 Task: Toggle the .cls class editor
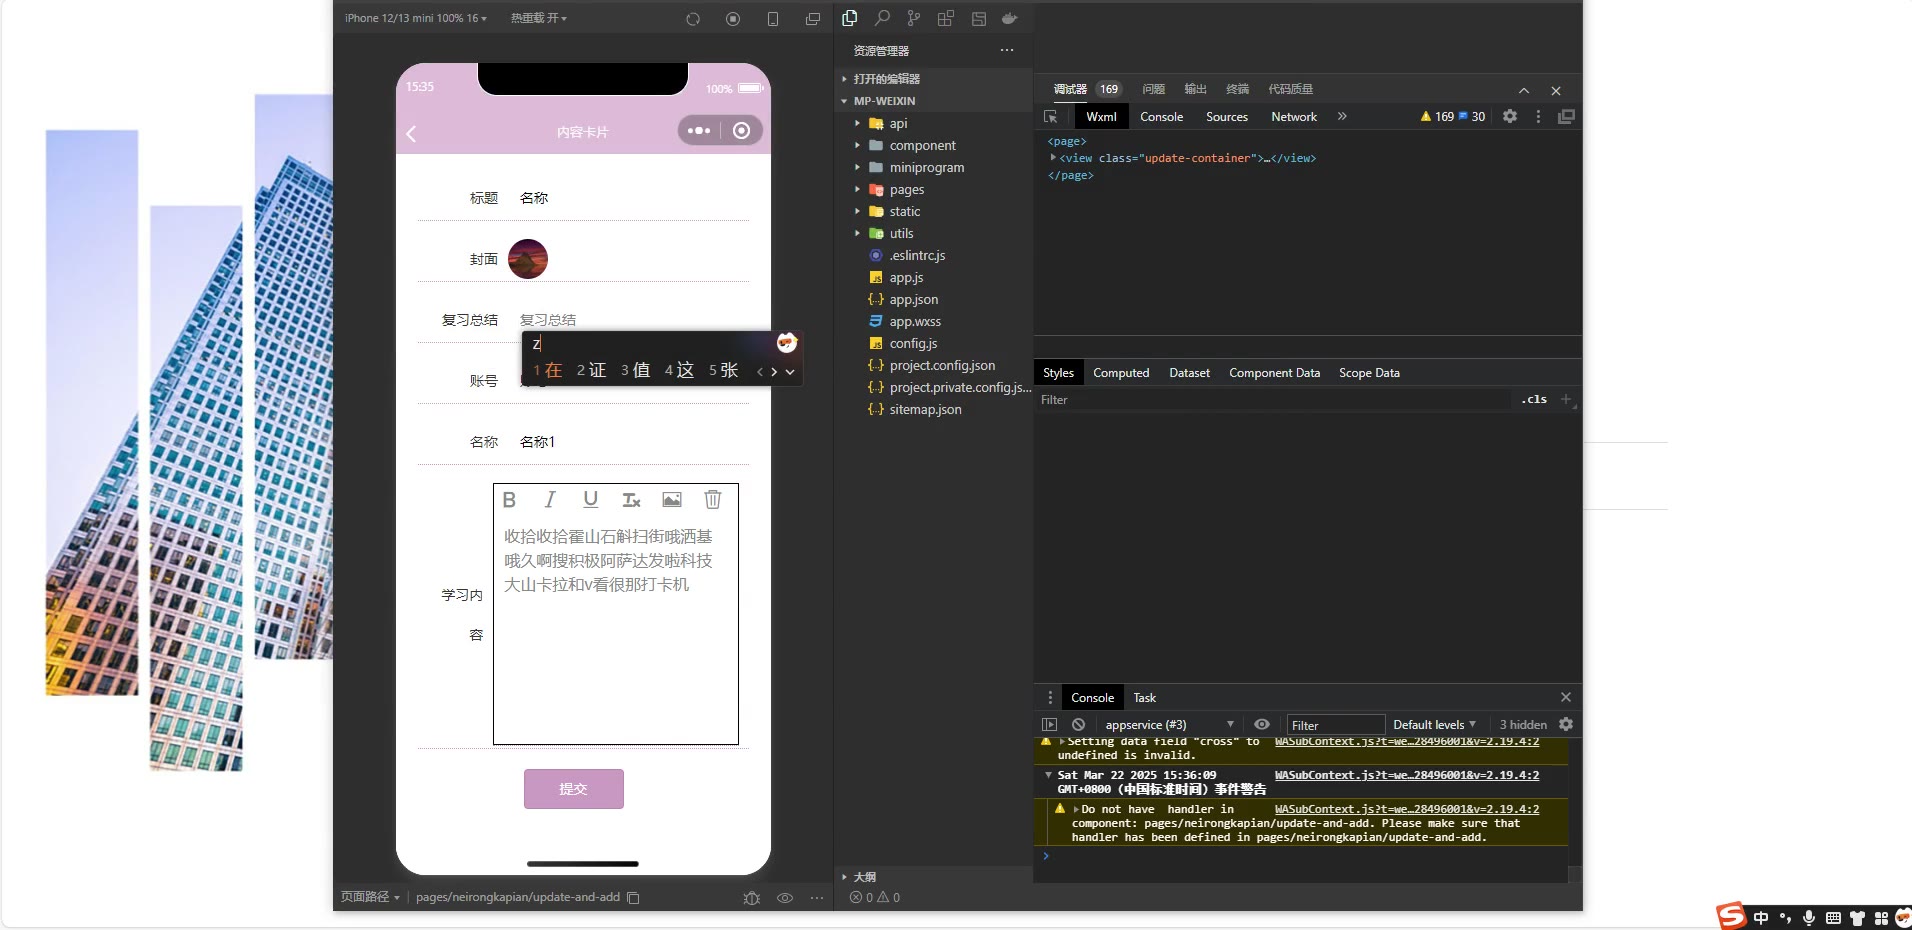[1534, 400]
